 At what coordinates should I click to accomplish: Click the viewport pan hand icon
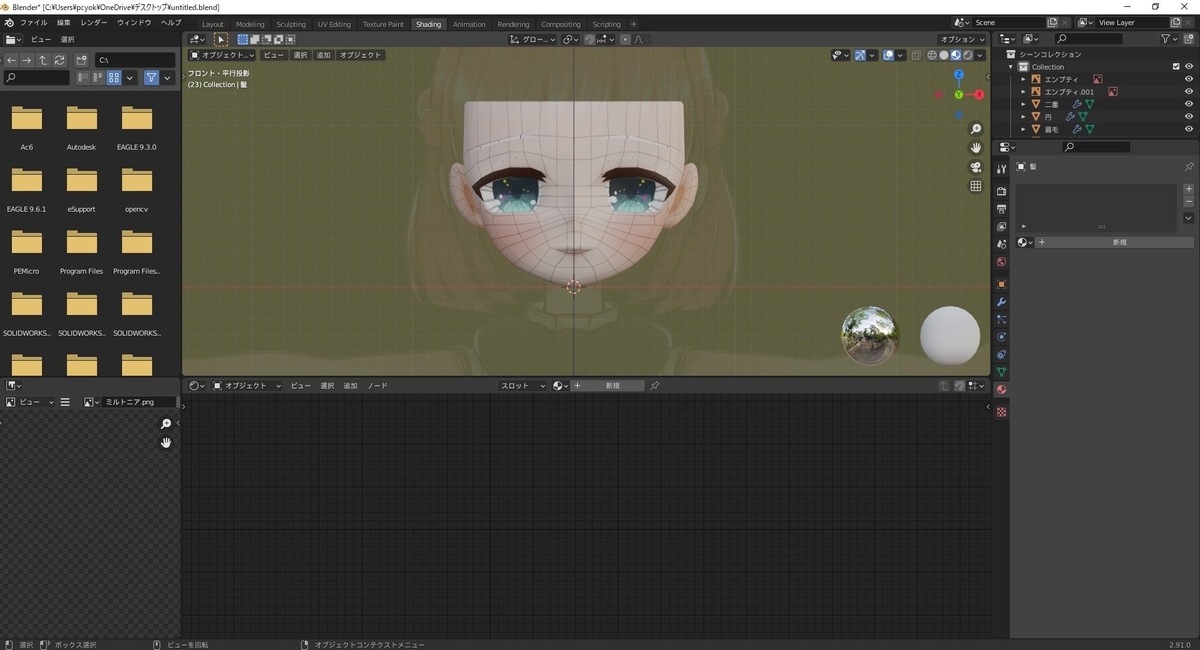pyautogui.click(x=976, y=148)
